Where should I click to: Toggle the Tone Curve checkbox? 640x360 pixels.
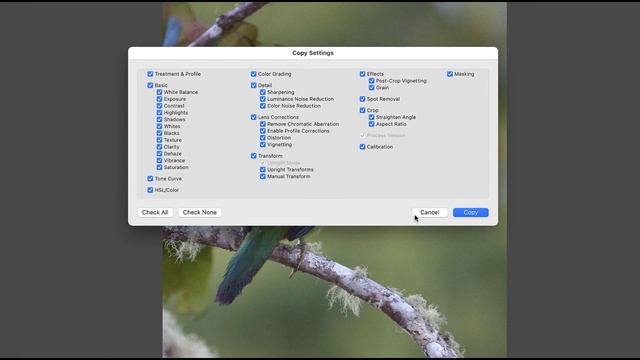(150, 179)
